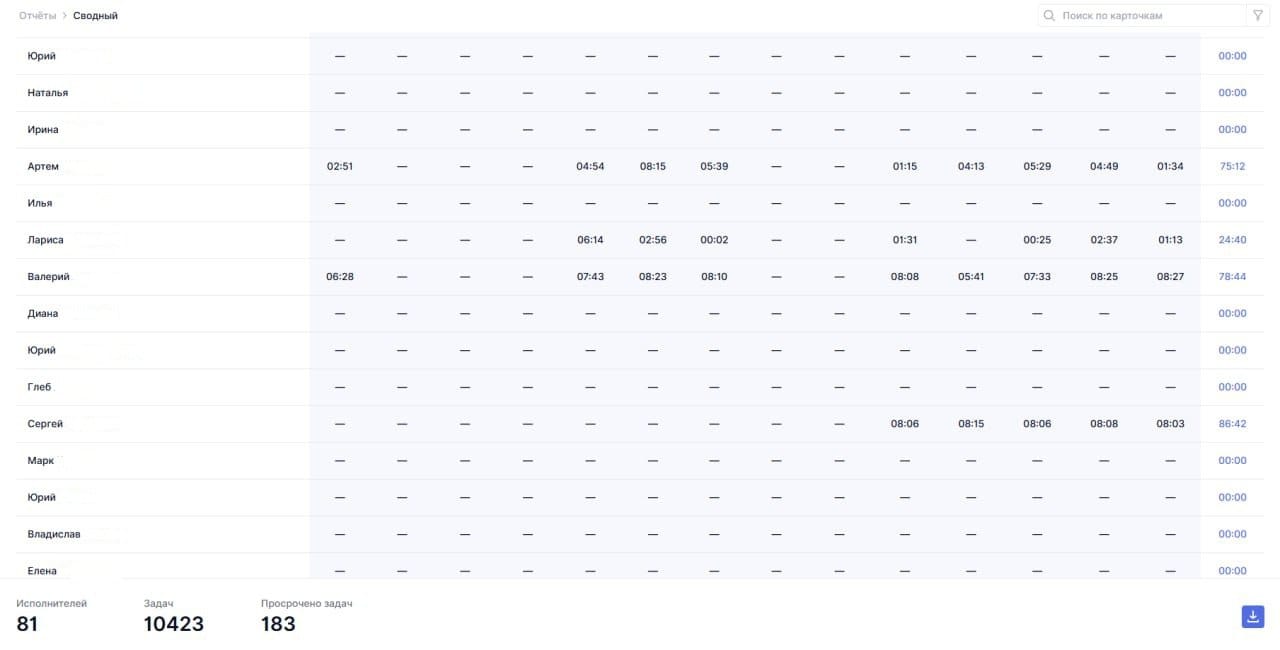Screen dimensions: 1280x650
Task: Select Владислав in the name column
Action: (54, 534)
